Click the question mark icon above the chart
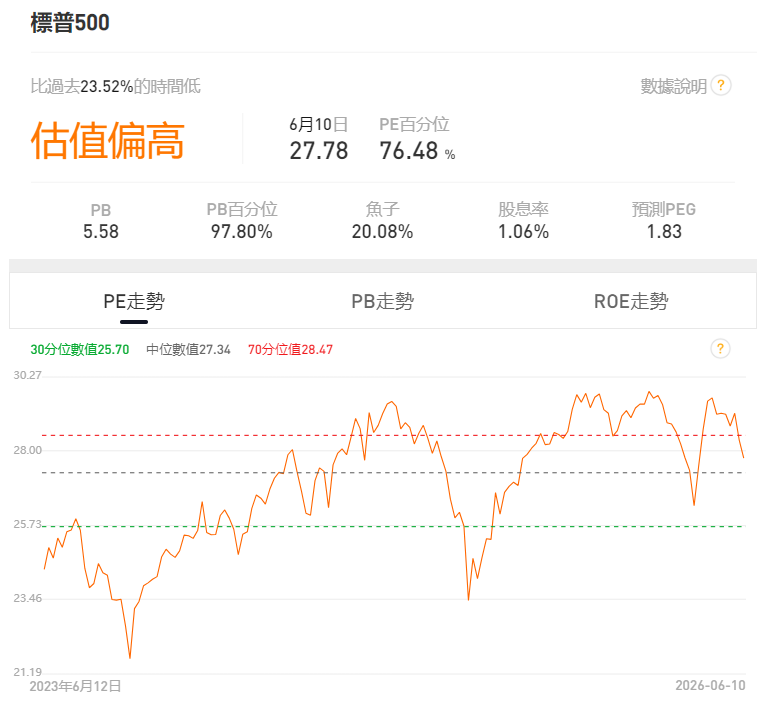The image size is (781, 701). pos(720,349)
